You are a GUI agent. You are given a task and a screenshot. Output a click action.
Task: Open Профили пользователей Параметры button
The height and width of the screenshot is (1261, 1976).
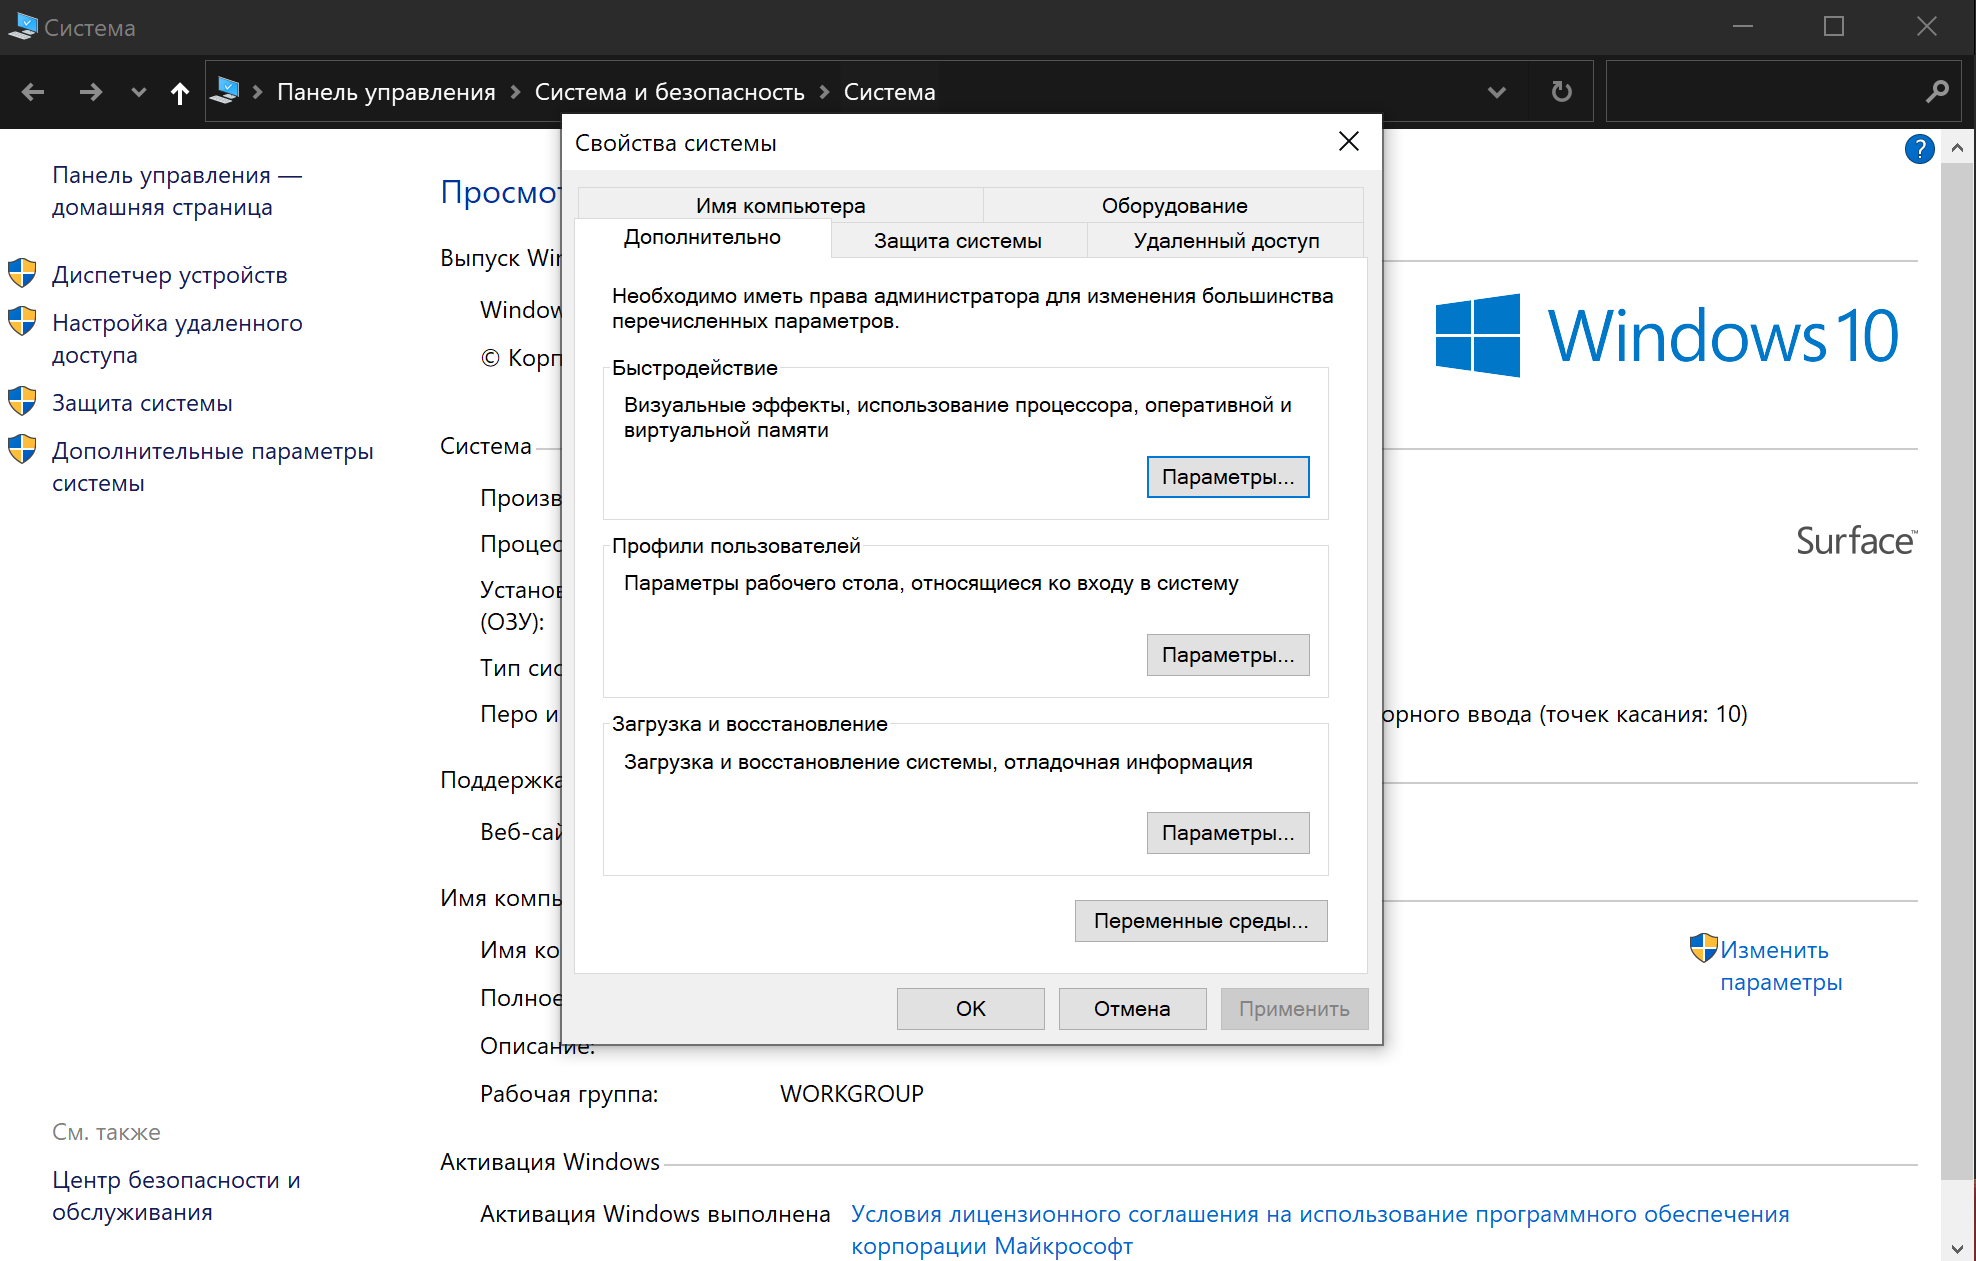click(1228, 655)
